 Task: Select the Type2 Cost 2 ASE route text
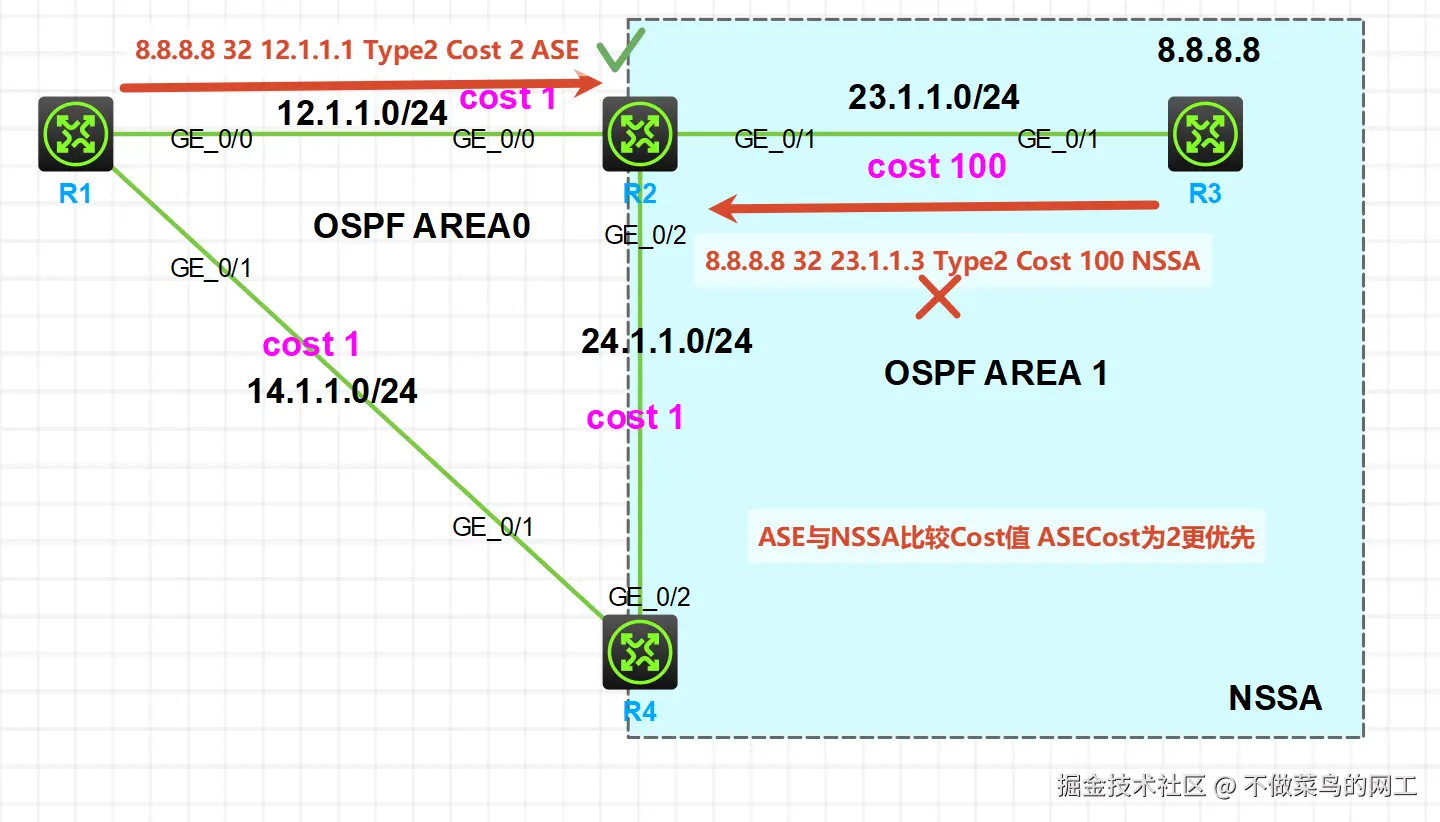(x=357, y=51)
